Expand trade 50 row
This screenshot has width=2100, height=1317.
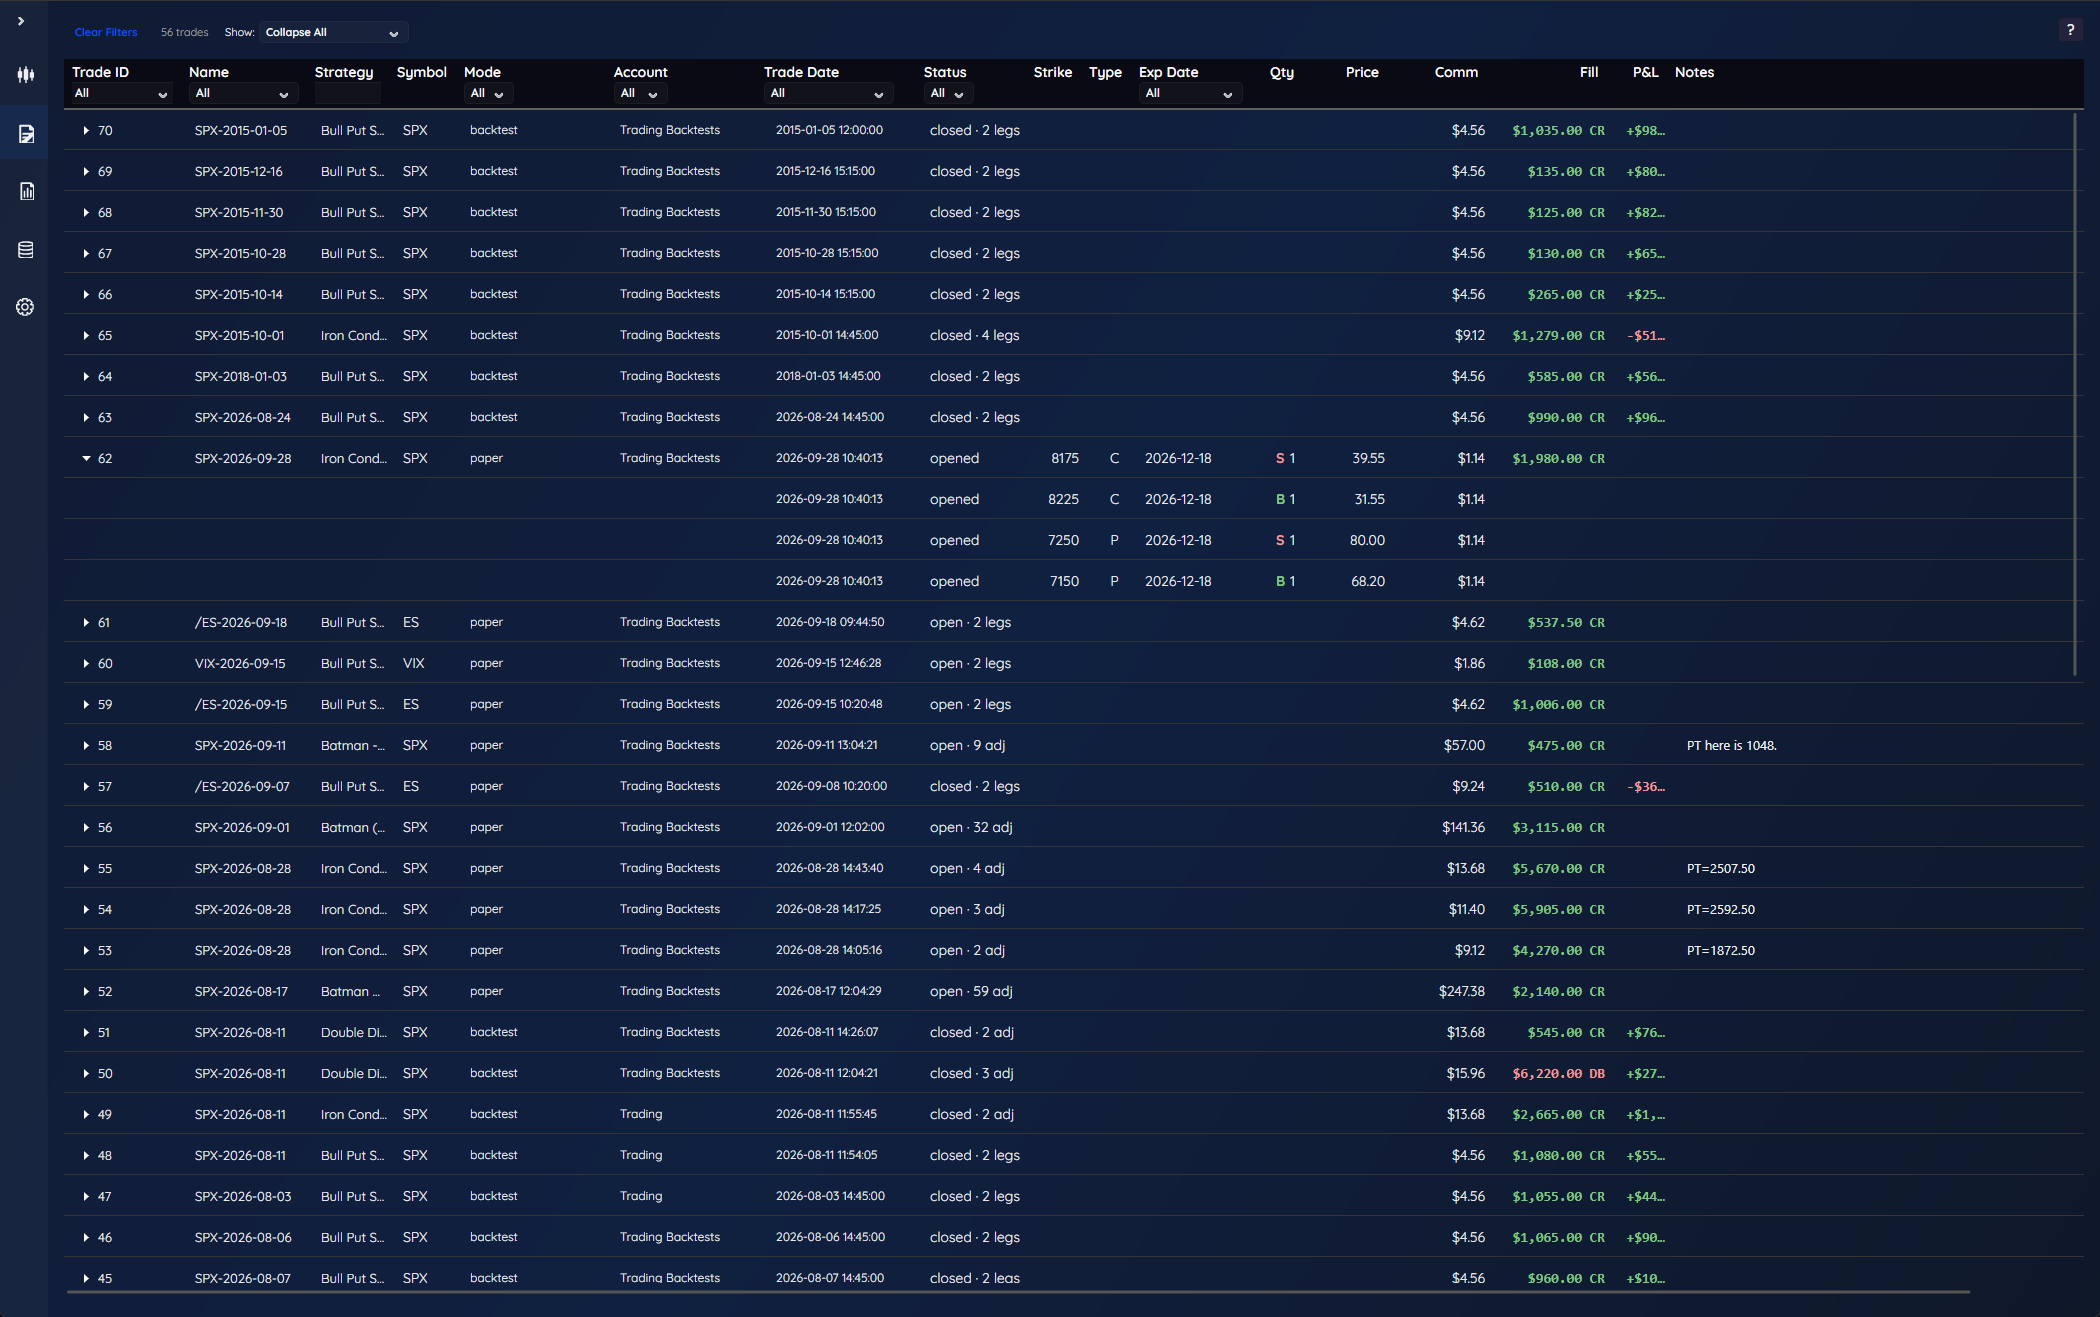pyautogui.click(x=86, y=1074)
